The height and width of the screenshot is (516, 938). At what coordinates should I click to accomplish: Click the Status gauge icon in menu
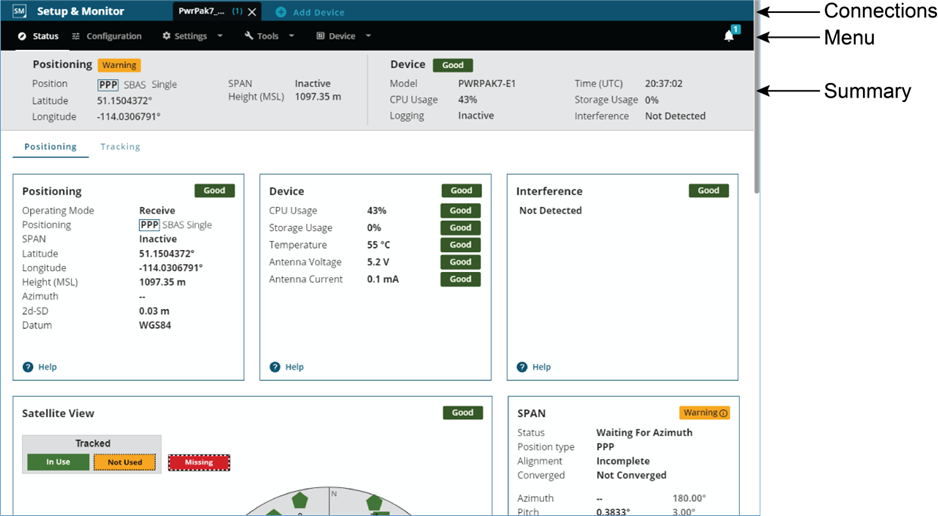[x=22, y=36]
